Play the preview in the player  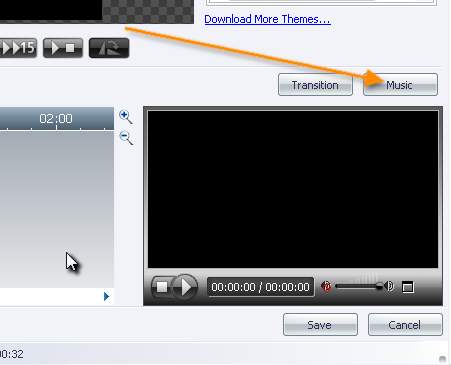coord(186,286)
